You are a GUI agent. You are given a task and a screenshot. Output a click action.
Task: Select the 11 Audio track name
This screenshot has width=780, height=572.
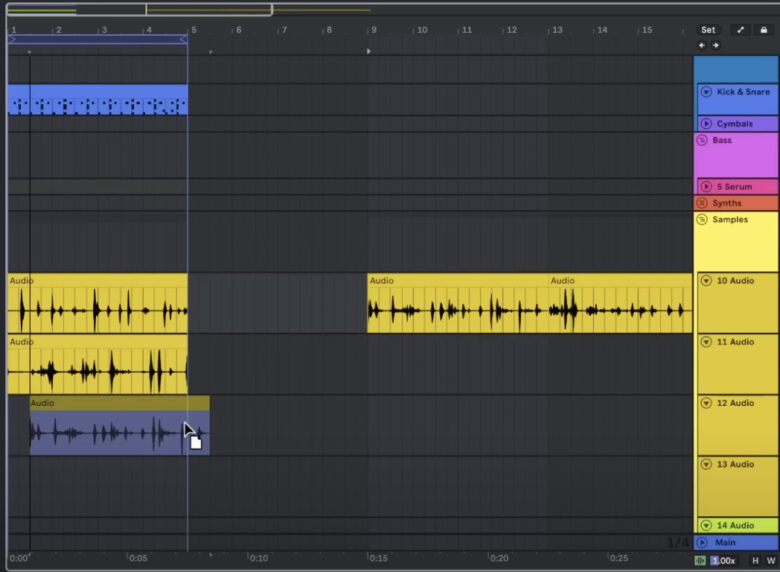(735, 342)
